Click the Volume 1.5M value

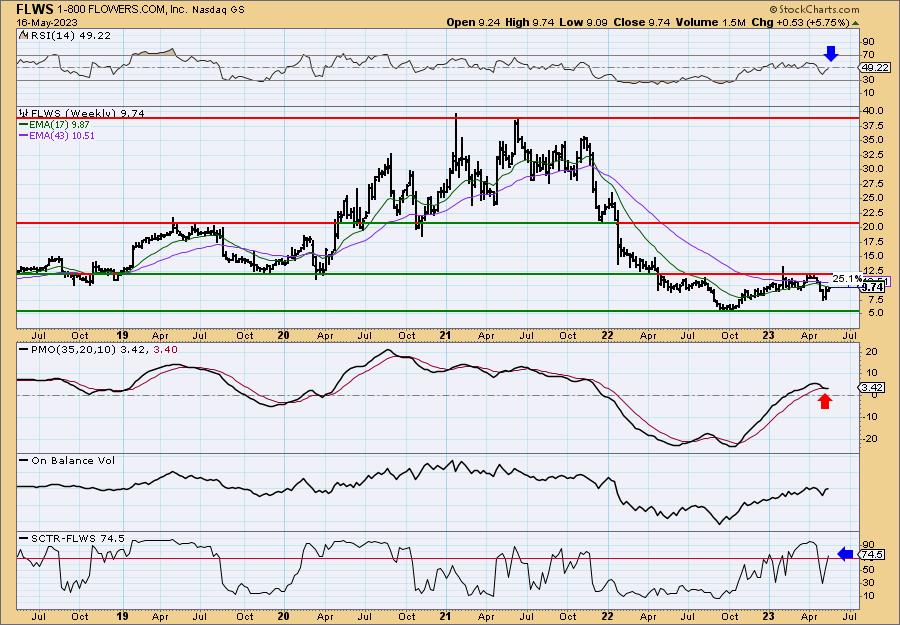point(711,22)
